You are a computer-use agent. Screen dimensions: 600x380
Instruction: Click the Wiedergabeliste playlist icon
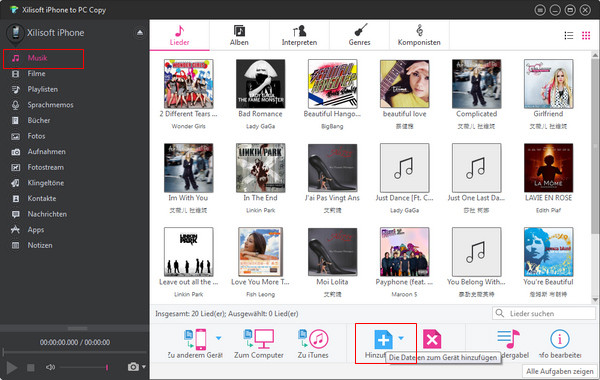(x=509, y=338)
